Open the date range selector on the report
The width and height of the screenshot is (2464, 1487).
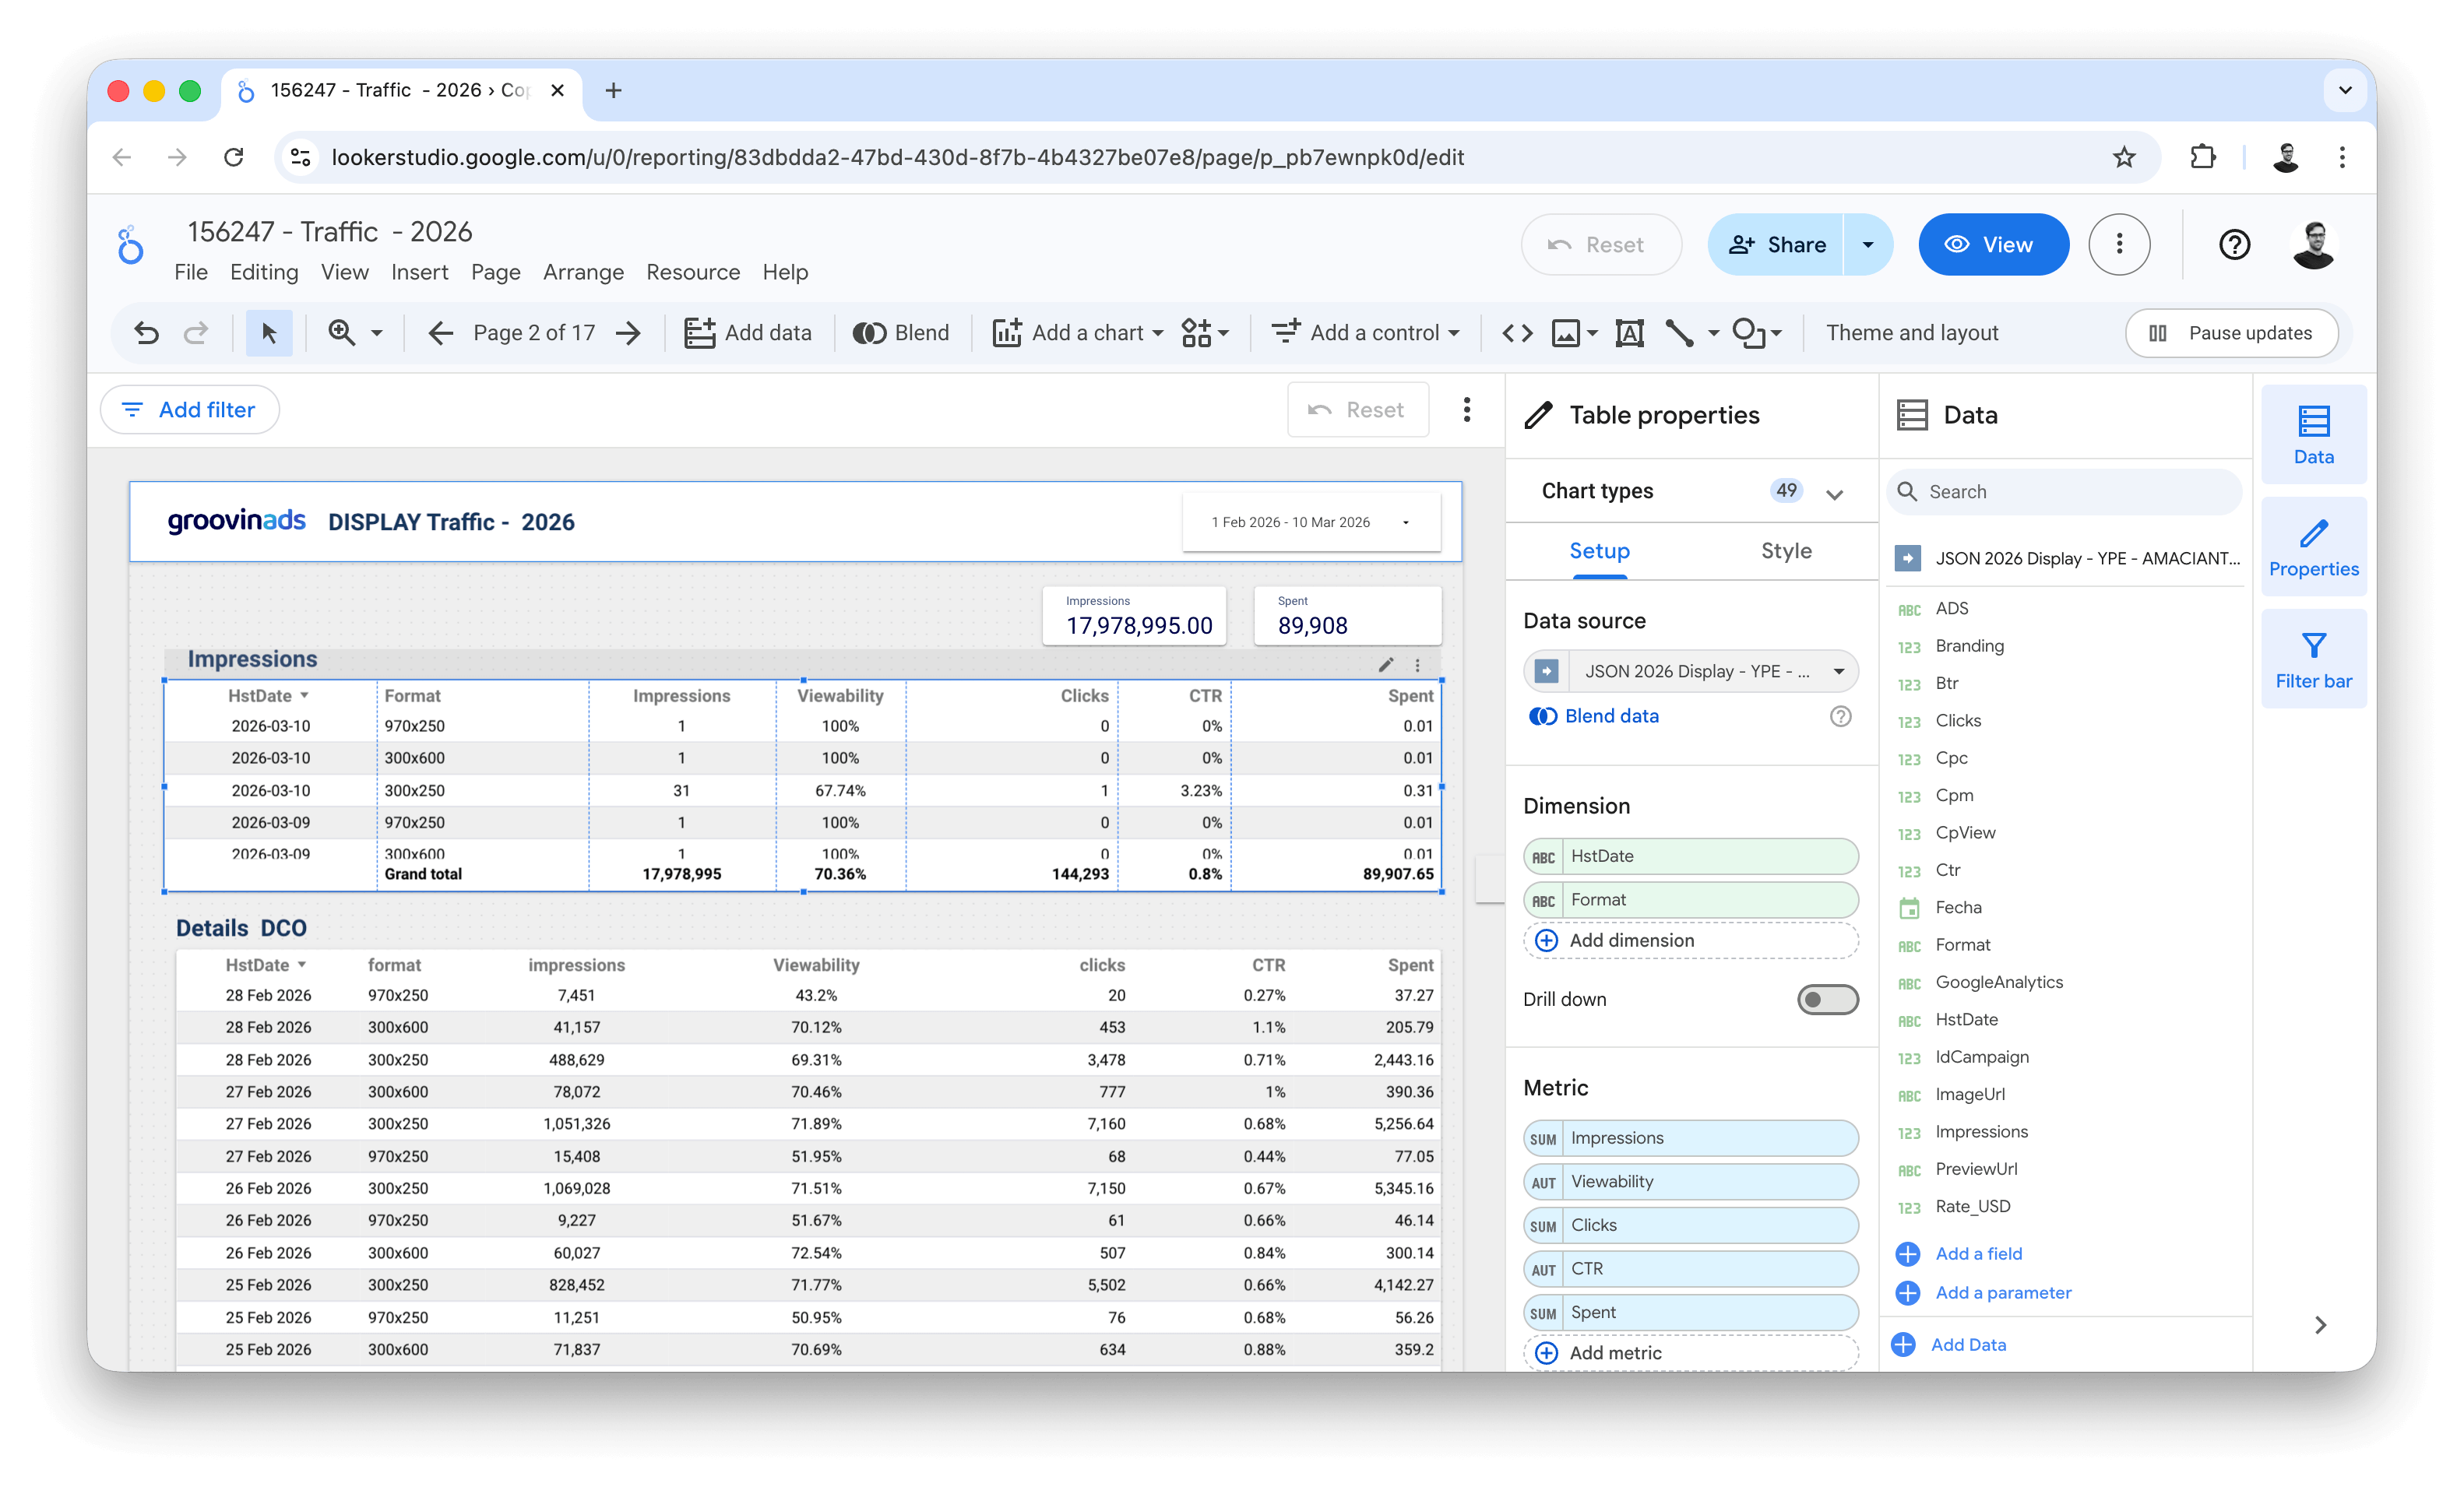[1311, 521]
